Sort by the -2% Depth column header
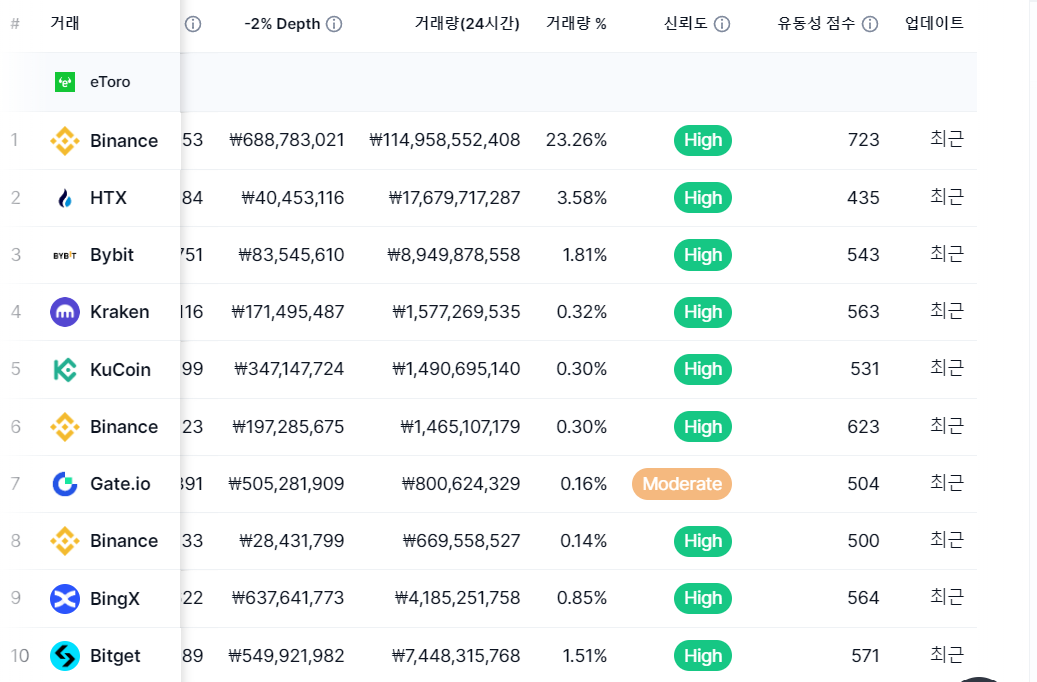The height and width of the screenshot is (682, 1037). [x=282, y=24]
